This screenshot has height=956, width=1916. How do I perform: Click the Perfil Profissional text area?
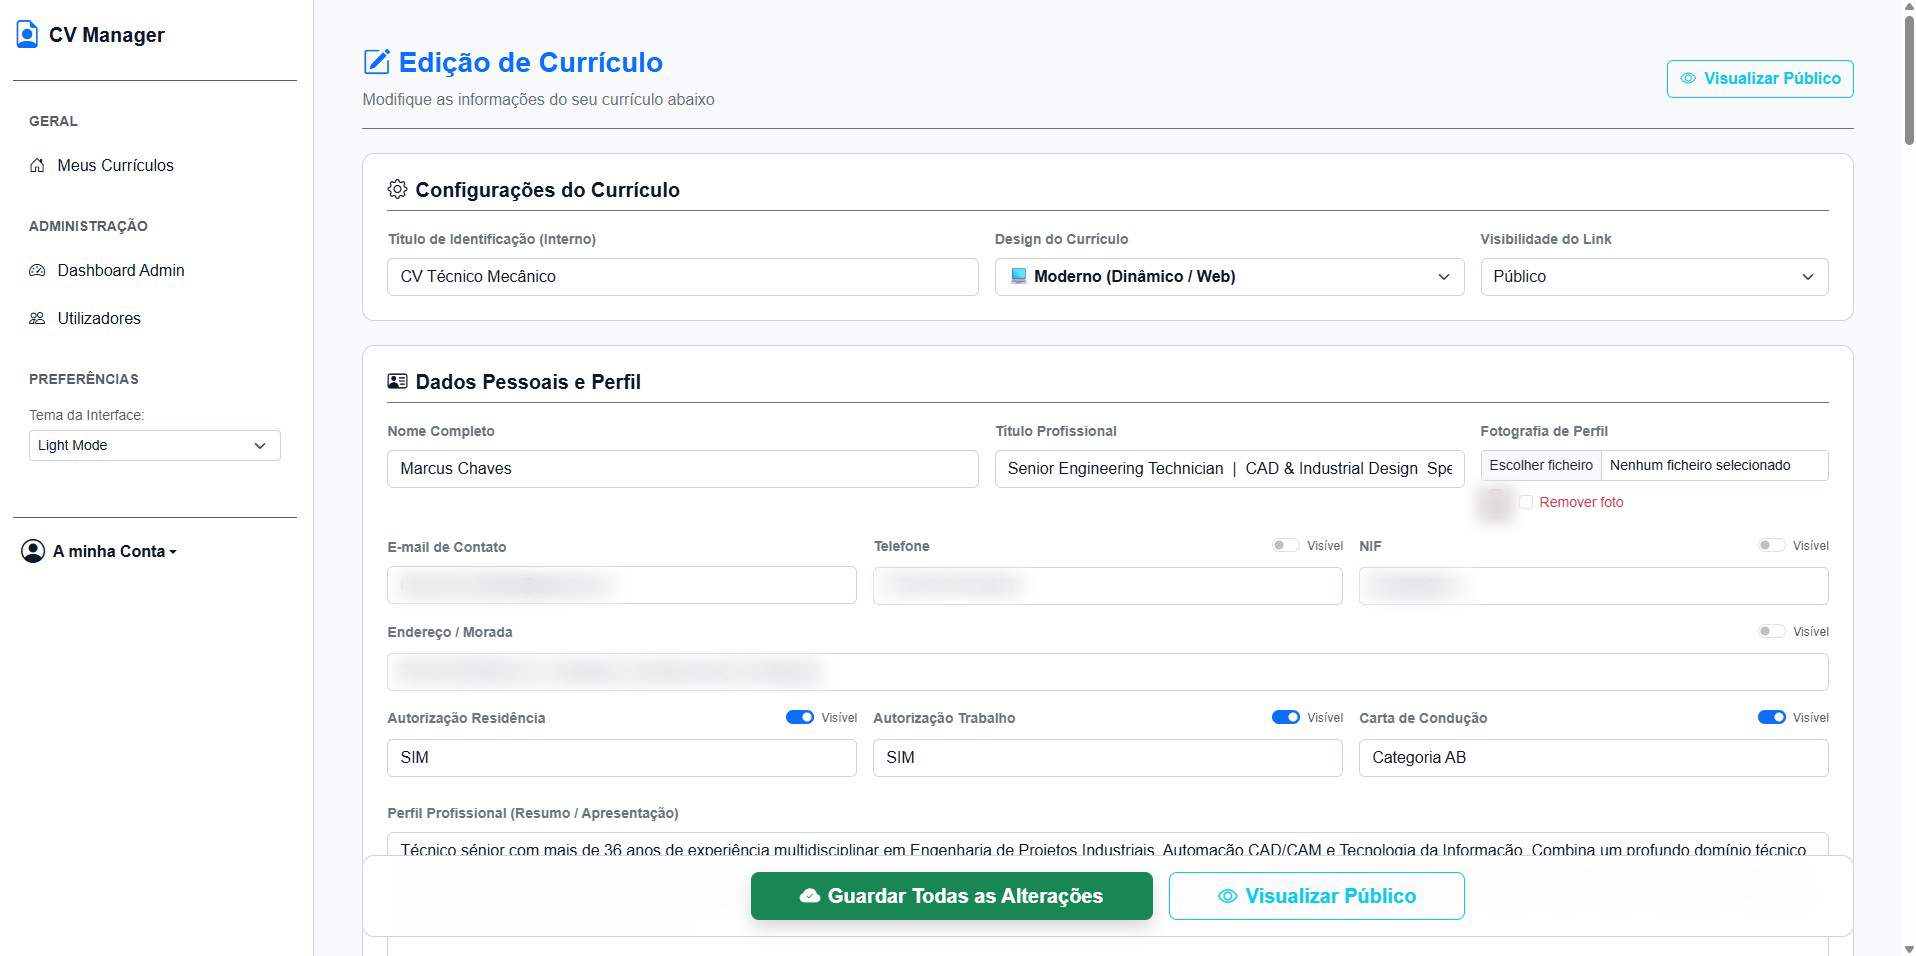(1108, 845)
